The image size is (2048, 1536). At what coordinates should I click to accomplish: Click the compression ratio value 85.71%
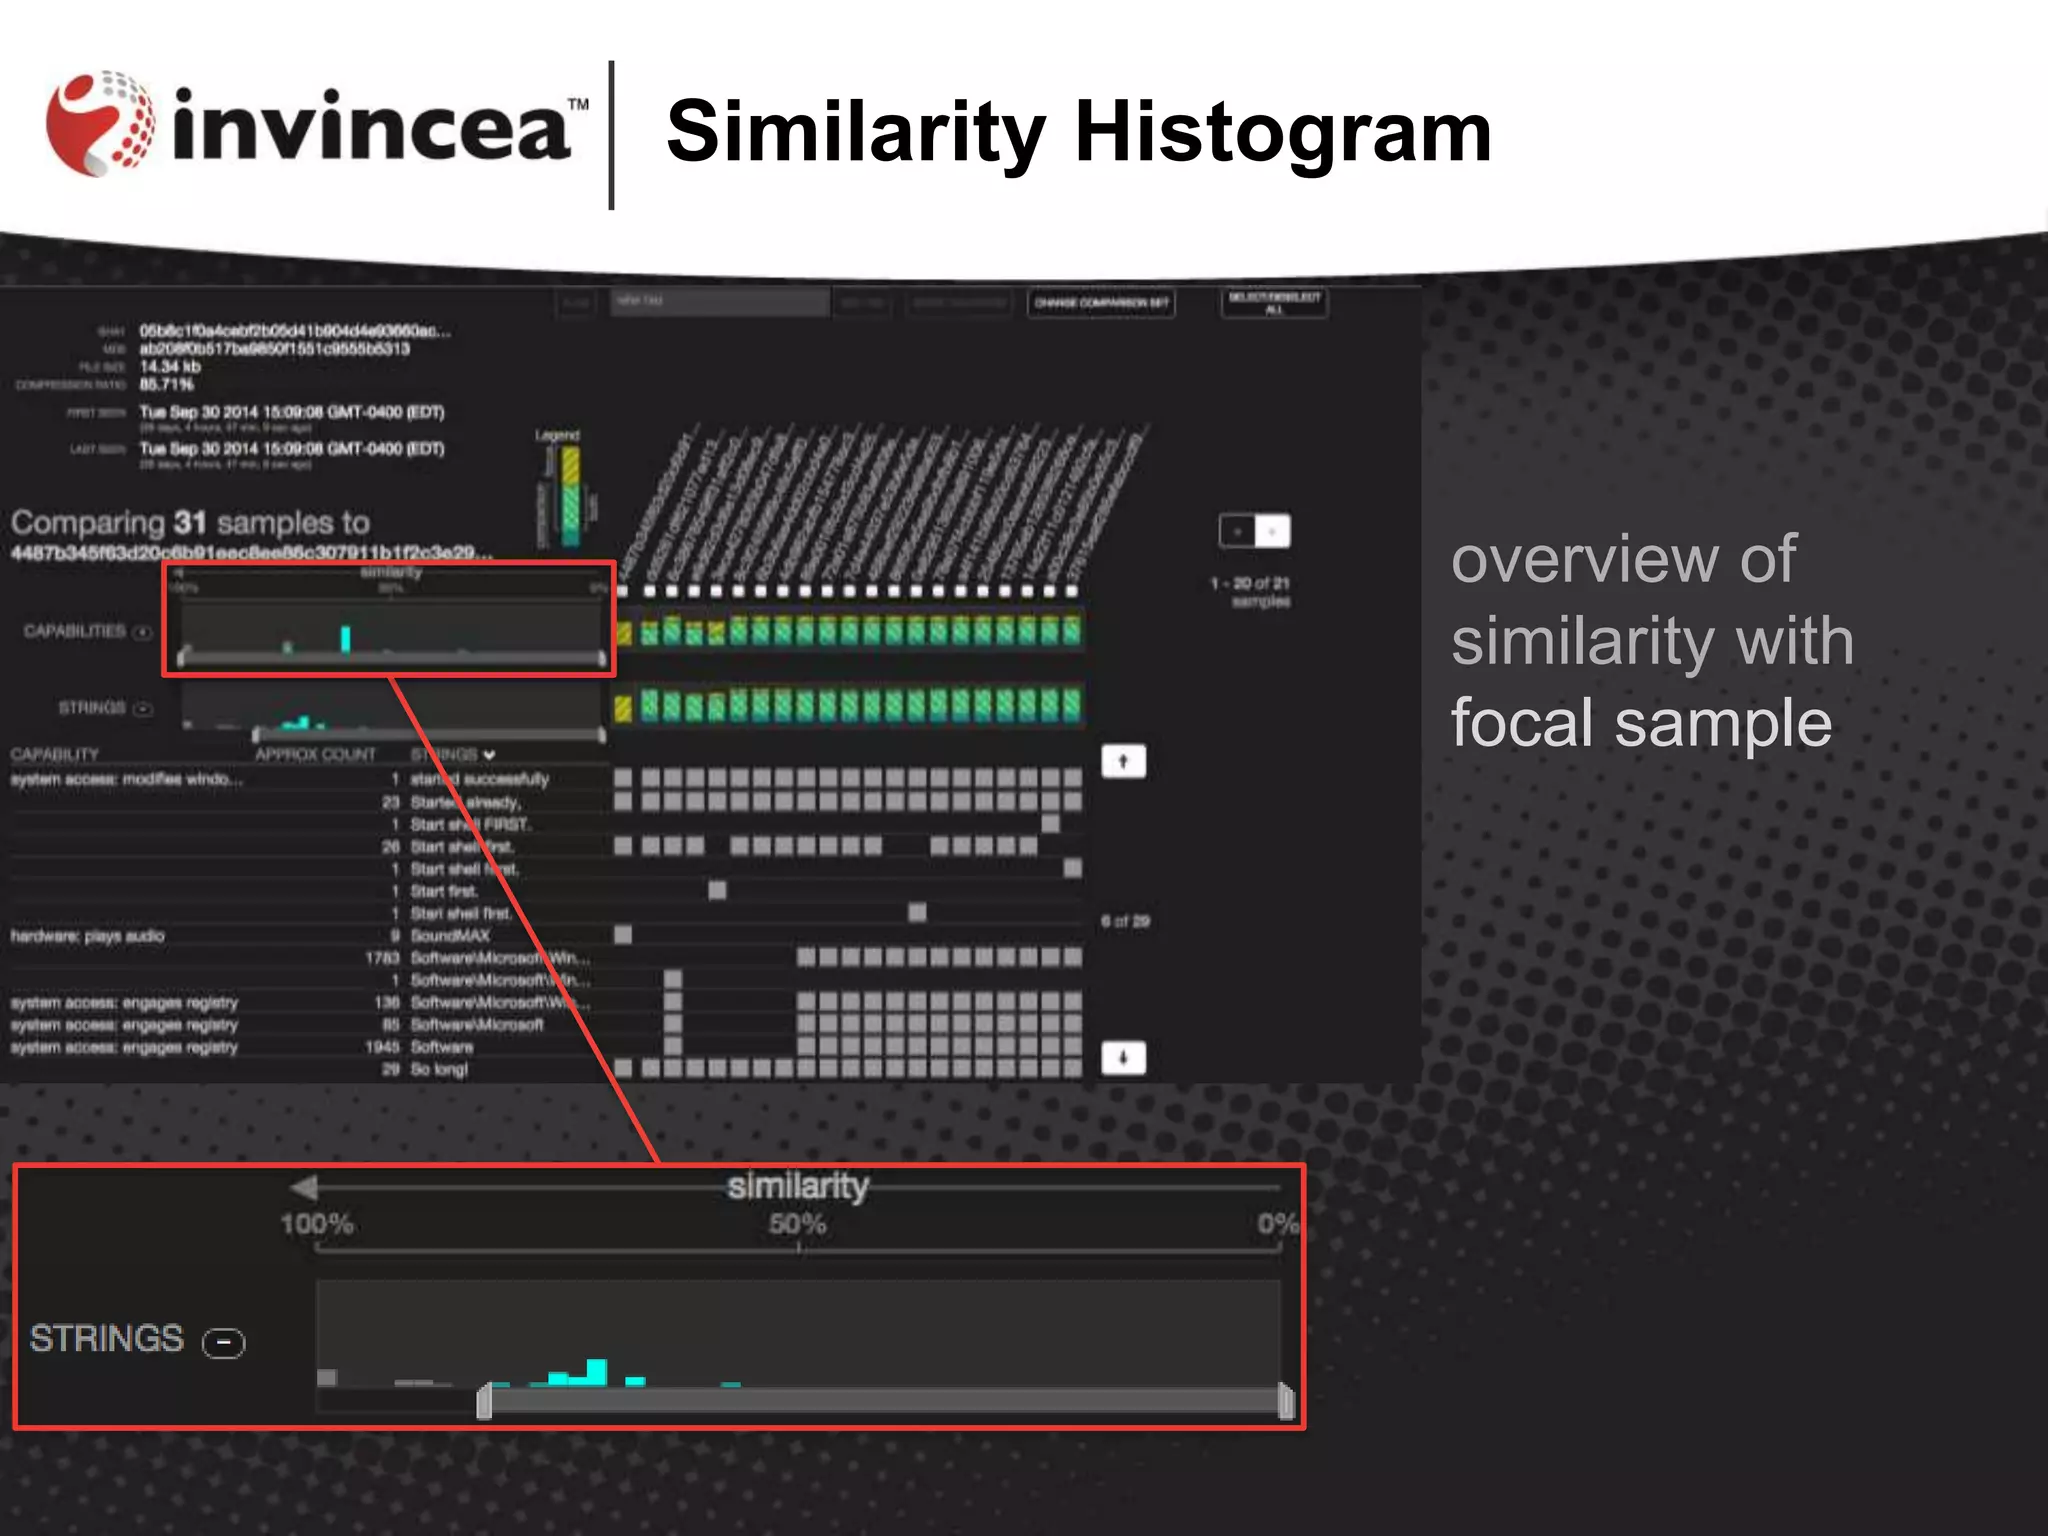[166, 385]
